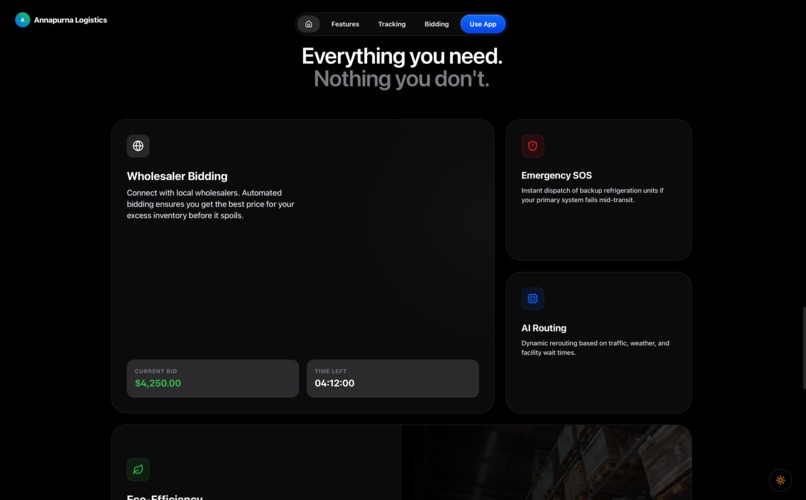Click the TIME LEFT label
This screenshot has width=806, height=500.
tap(331, 371)
